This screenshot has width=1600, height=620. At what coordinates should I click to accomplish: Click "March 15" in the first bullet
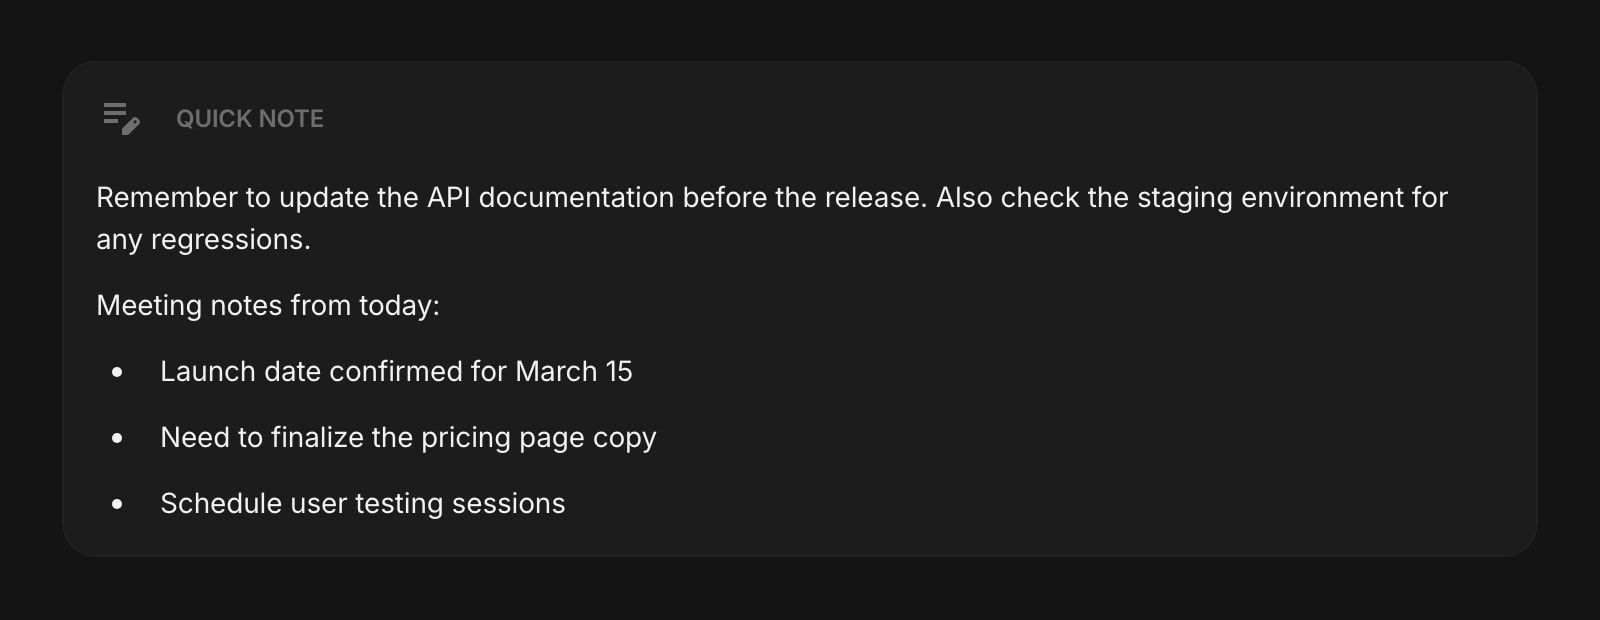coord(574,372)
